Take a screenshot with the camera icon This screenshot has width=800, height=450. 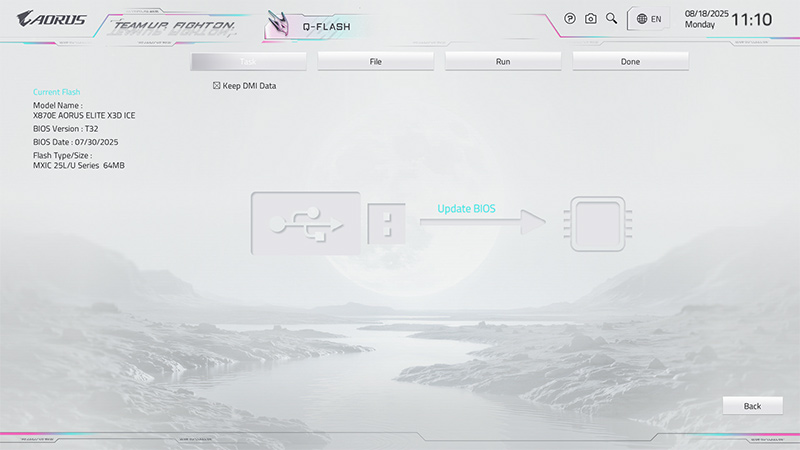click(x=591, y=19)
